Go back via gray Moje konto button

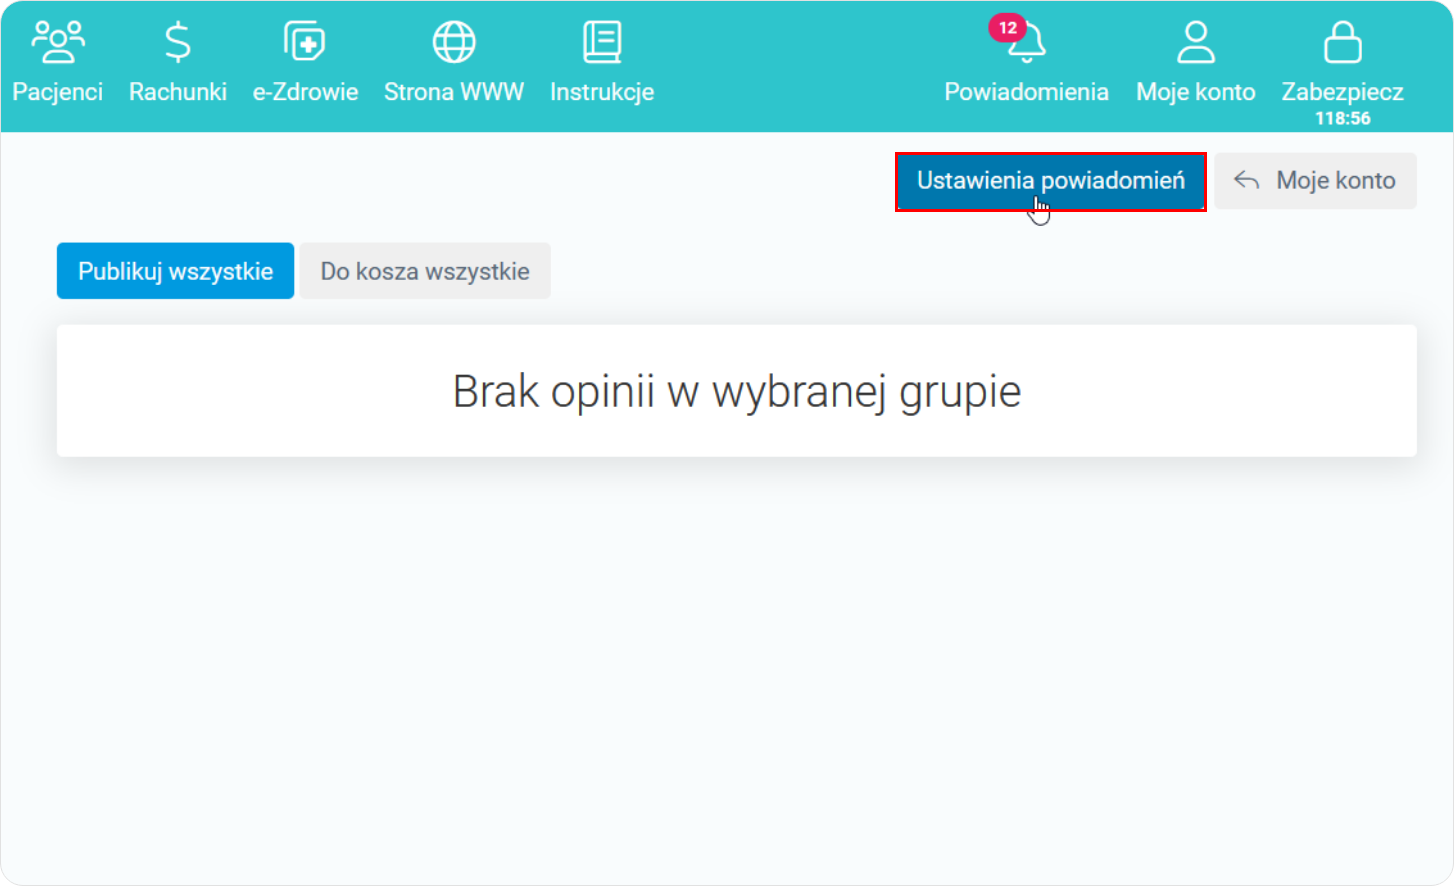[1316, 181]
